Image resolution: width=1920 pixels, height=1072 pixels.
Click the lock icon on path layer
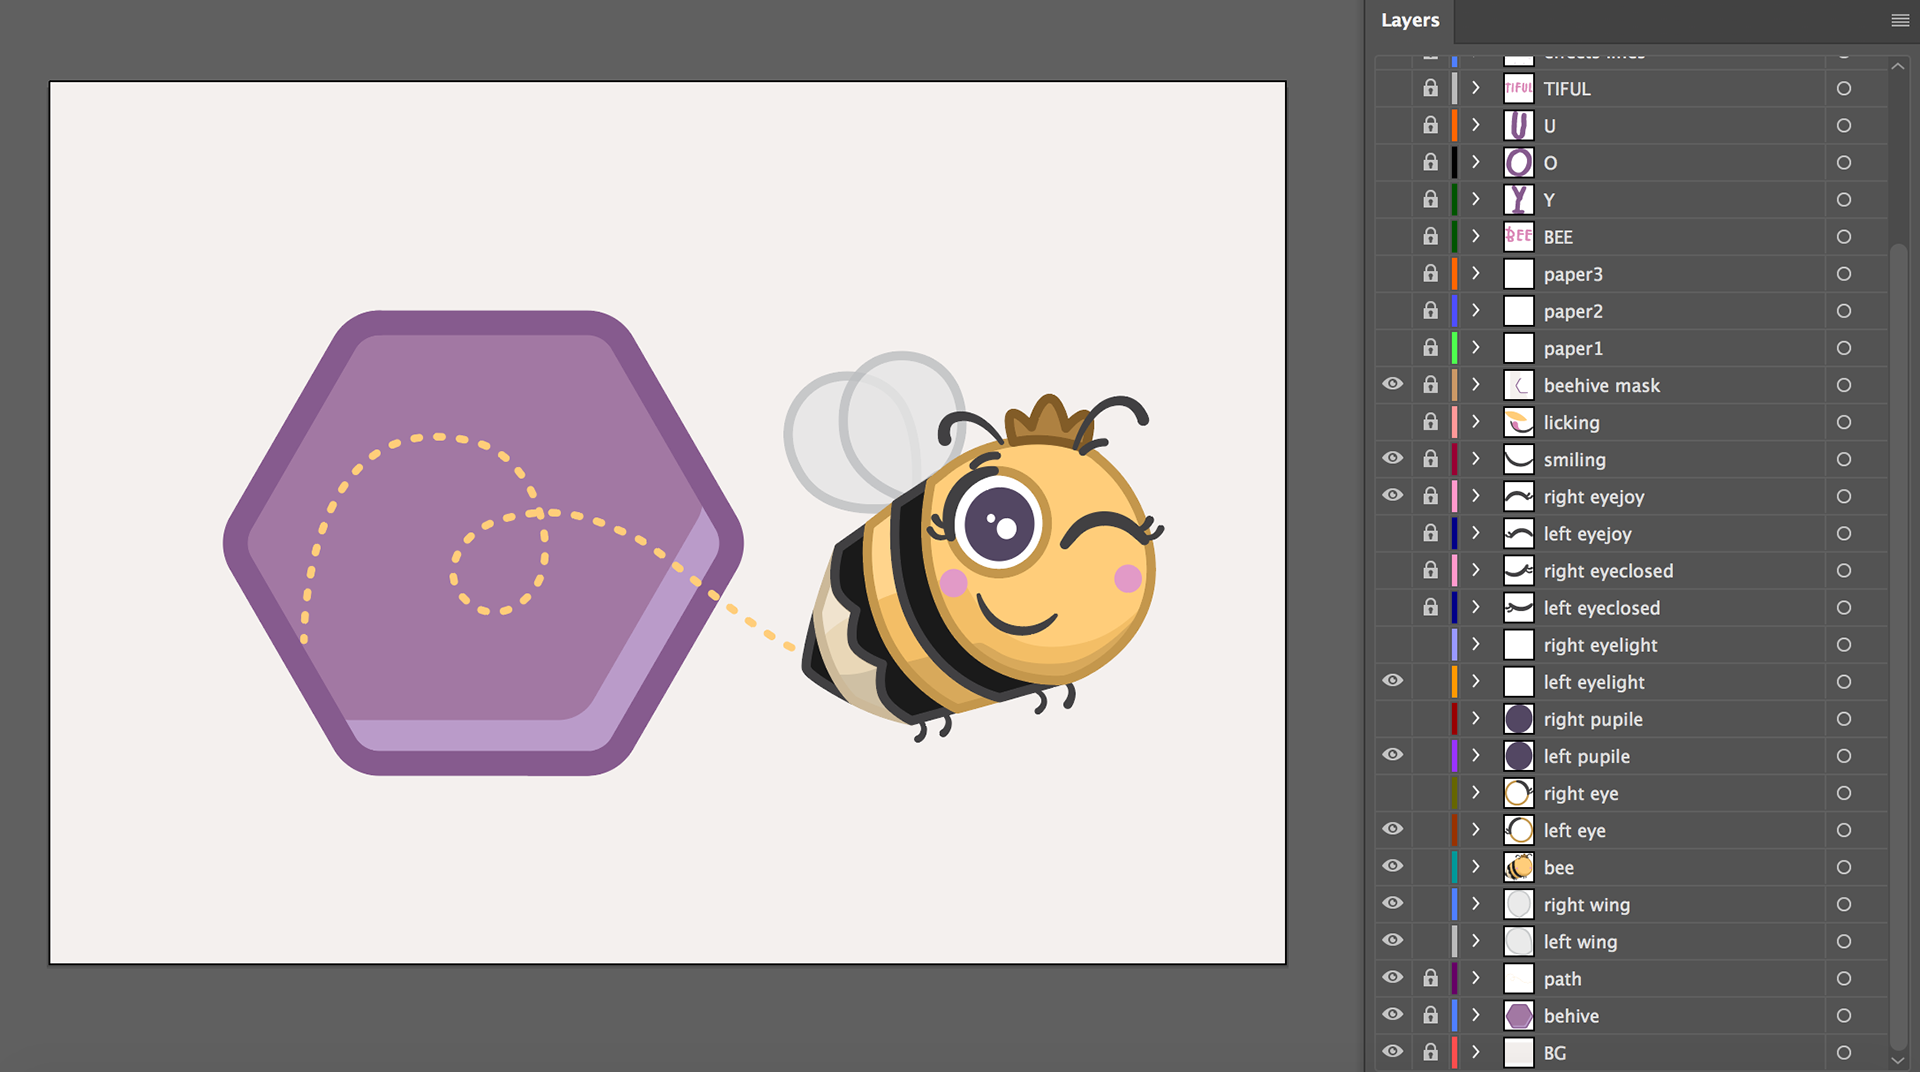1431,978
